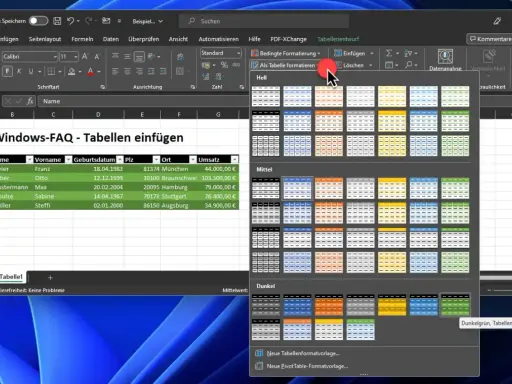Click the Einfügen cells button
This screenshot has height=384, width=512.
pyautogui.click(x=354, y=53)
